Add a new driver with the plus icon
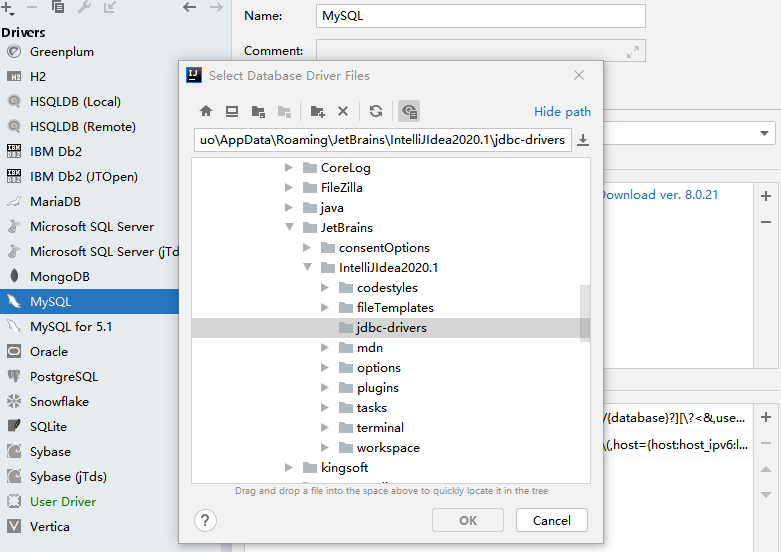This screenshot has height=552, width=781. pos(7,7)
